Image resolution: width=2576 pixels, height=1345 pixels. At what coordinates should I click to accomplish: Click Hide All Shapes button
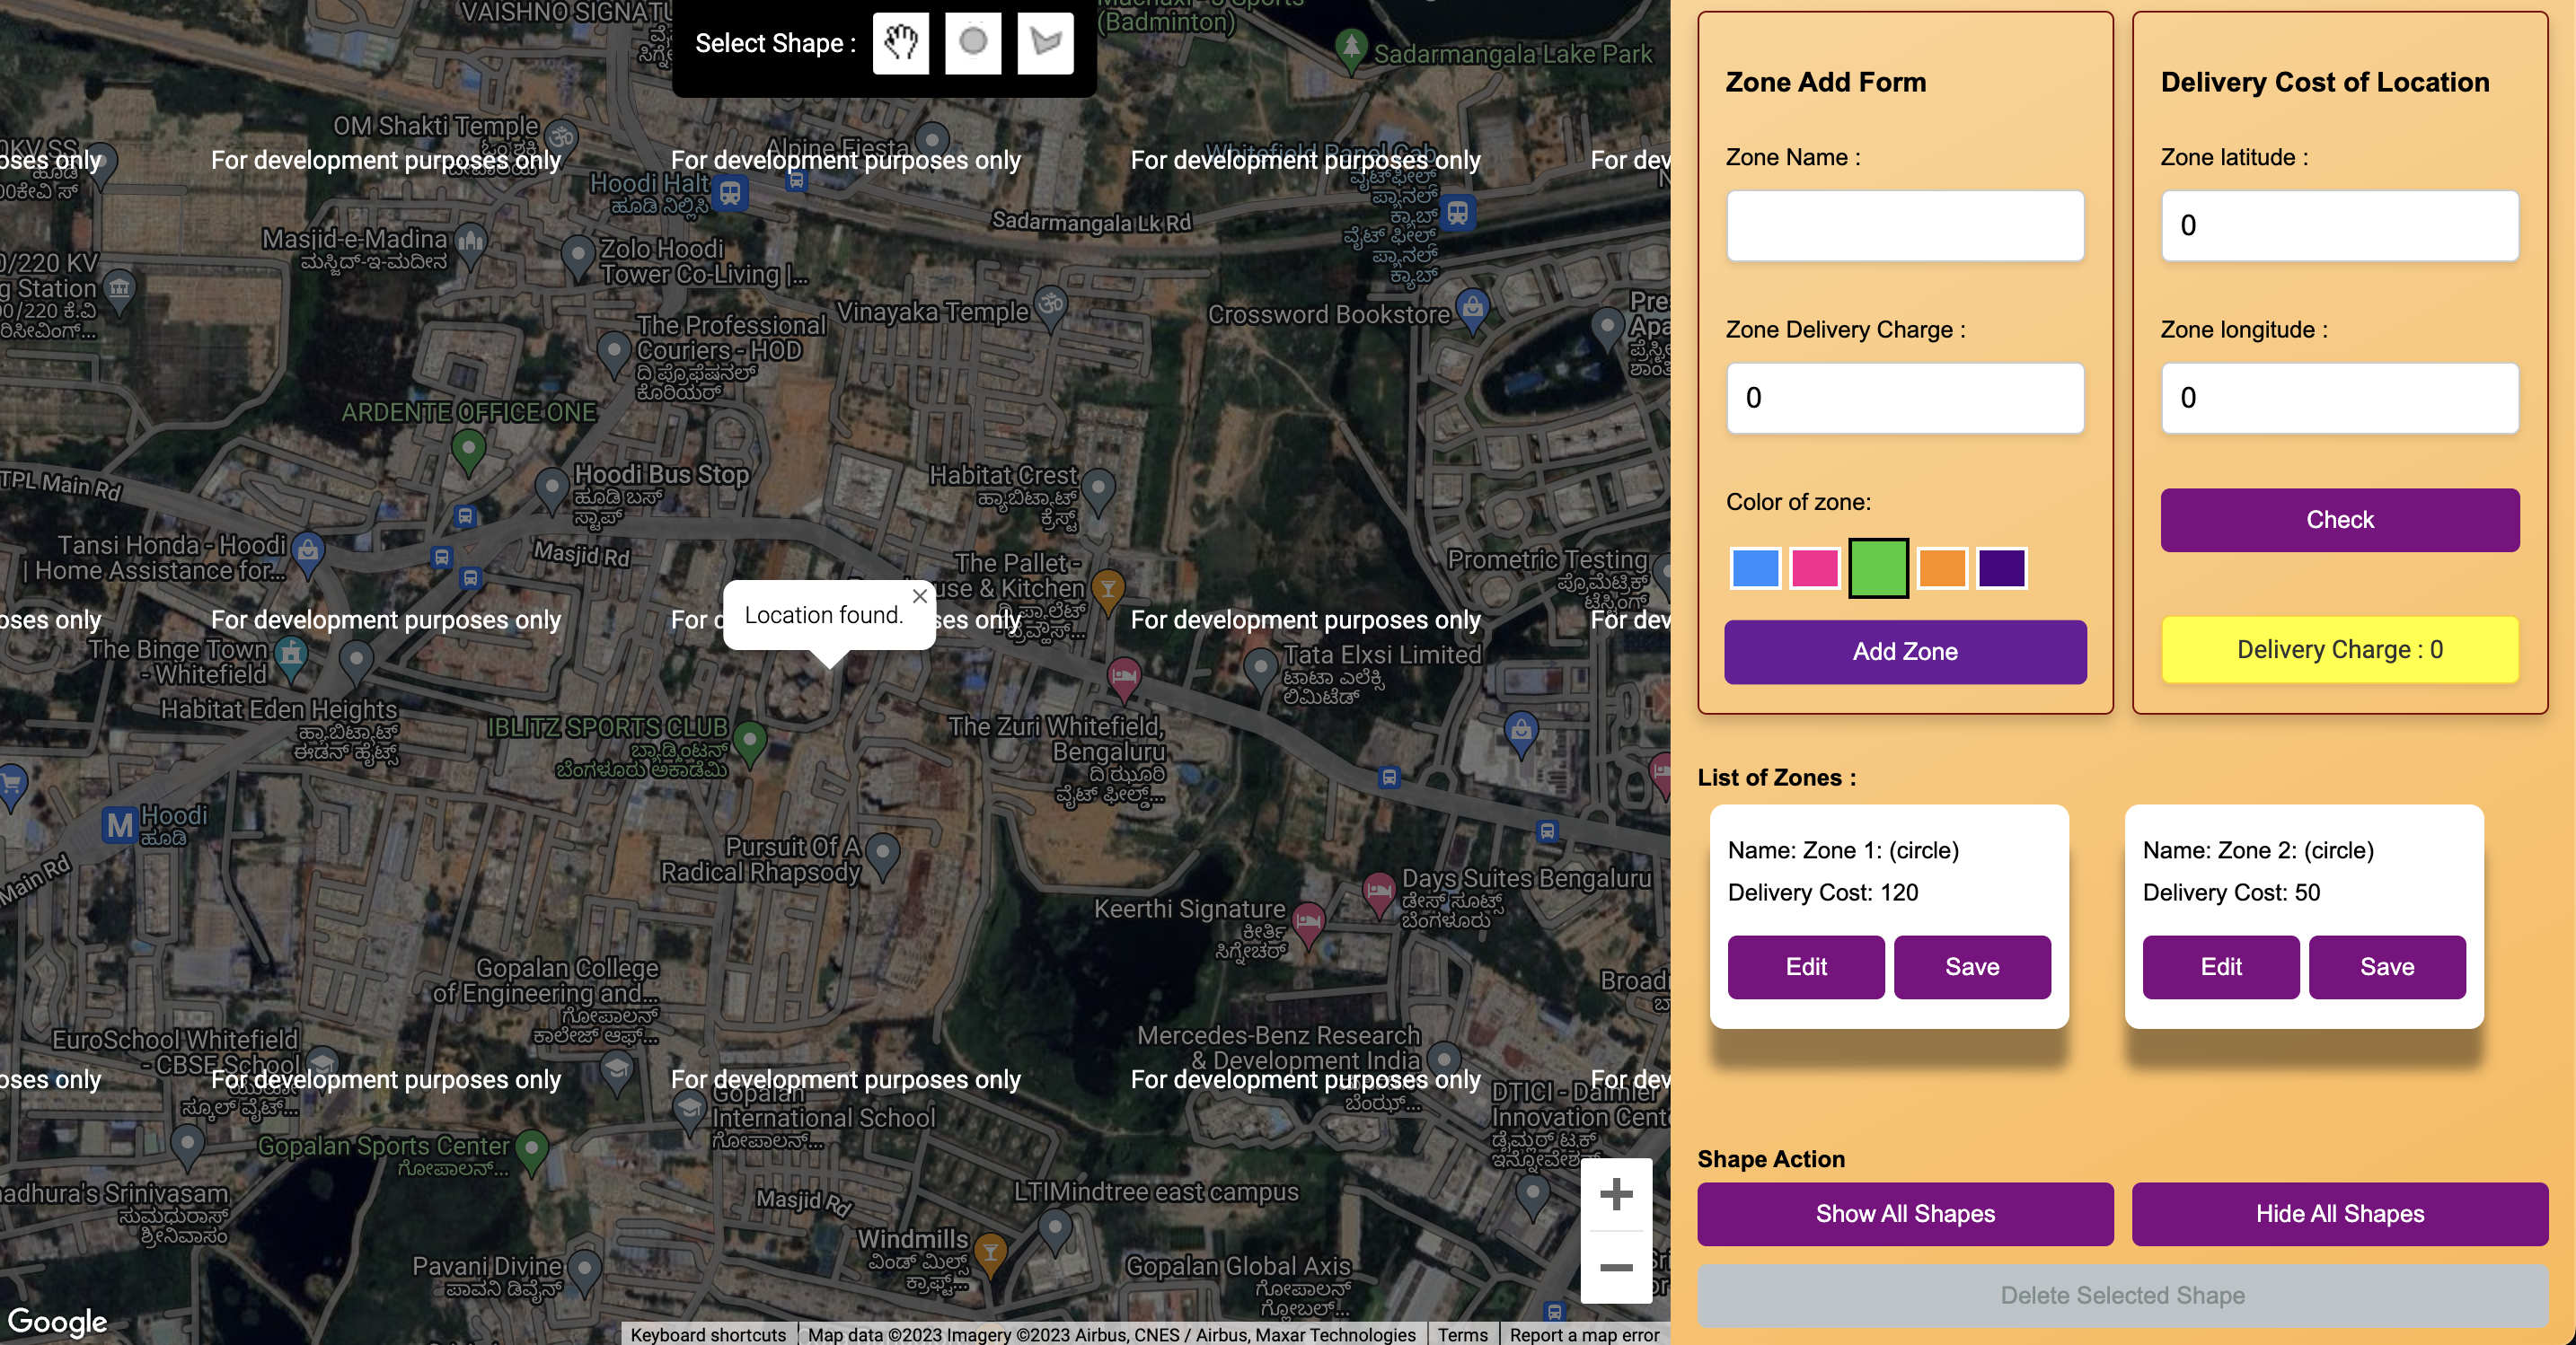[2339, 1214]
